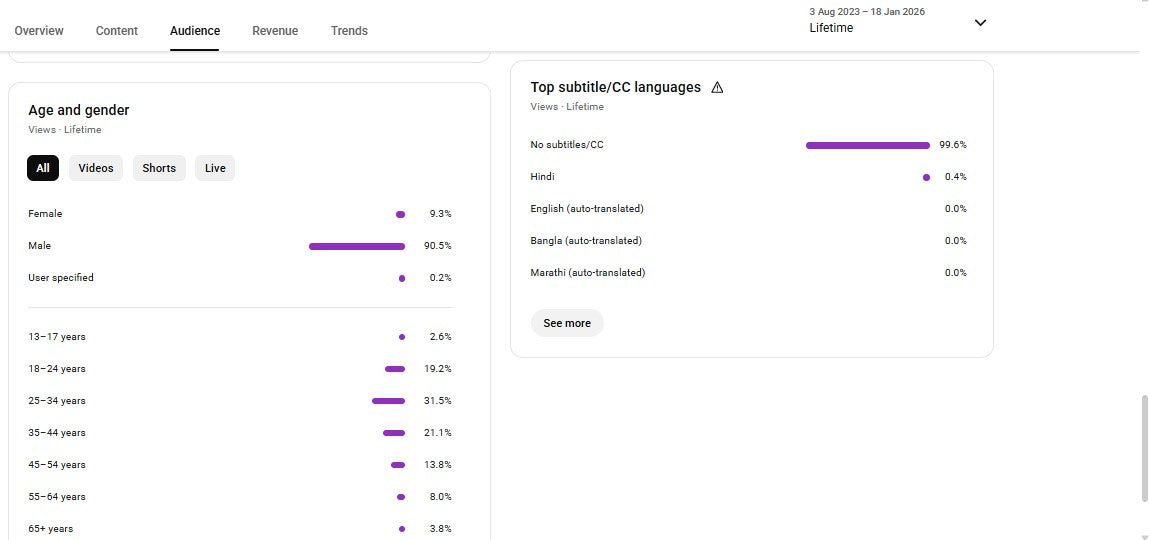Click the scrollbar down arrow
Screen dimensions: 1149x540
(1144, 536)
